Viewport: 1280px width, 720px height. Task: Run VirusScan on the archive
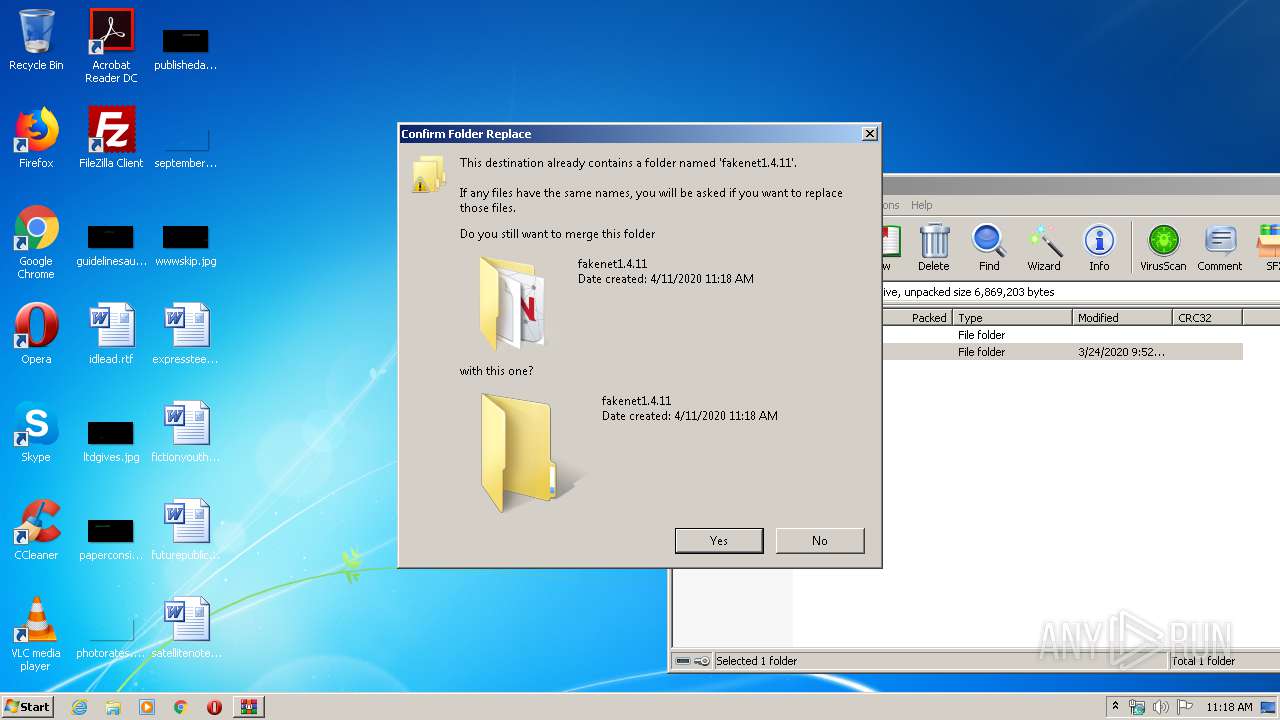tap(1163, 247)
